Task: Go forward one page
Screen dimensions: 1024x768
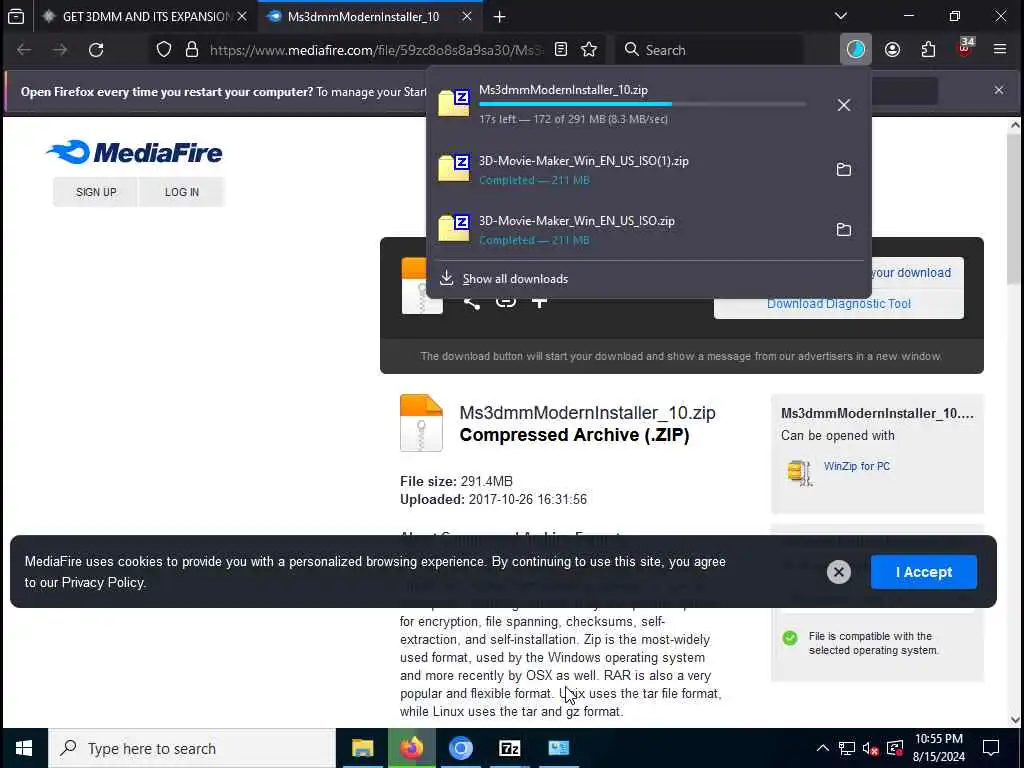Action: click(60, 50)
